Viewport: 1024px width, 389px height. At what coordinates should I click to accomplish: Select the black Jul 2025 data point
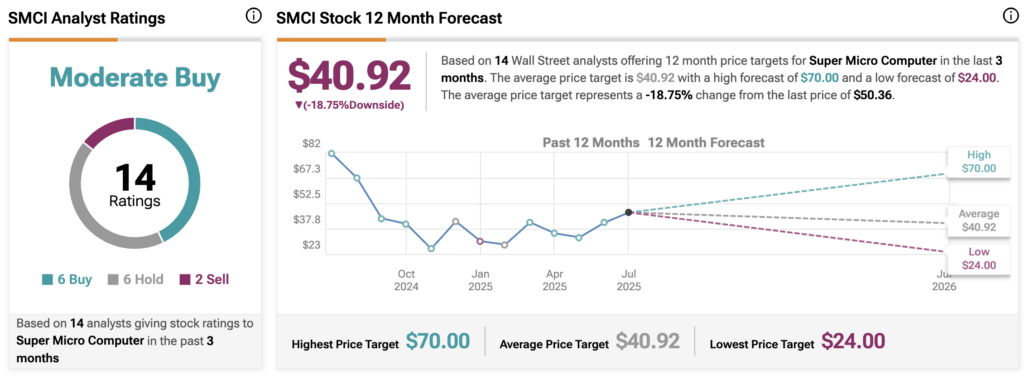click(628, 212)
